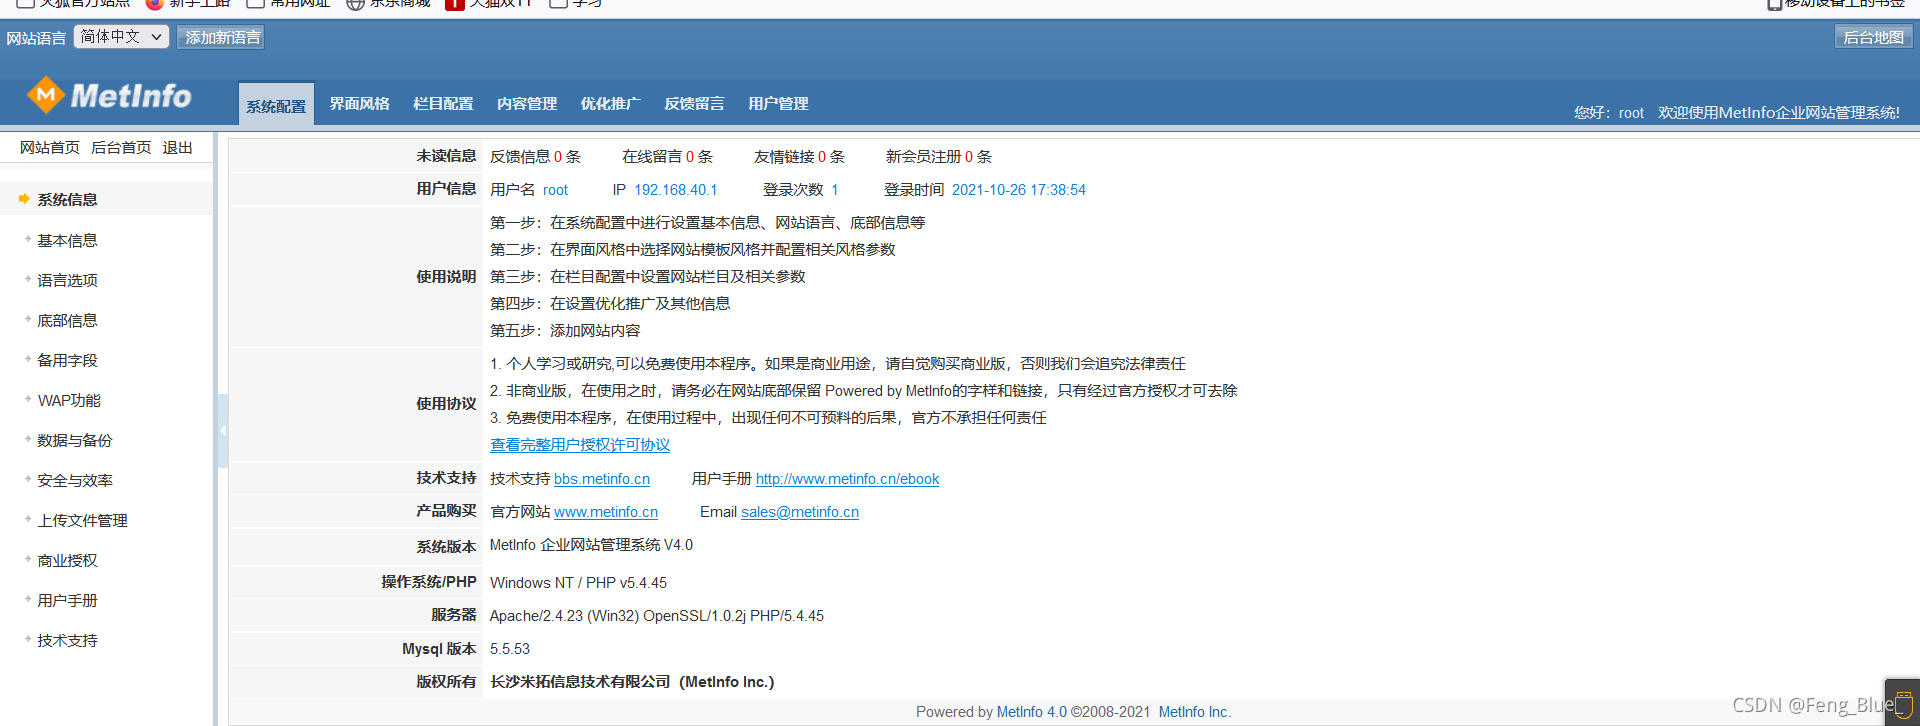Open the 用户管理 tab

[x=778, y=104]
